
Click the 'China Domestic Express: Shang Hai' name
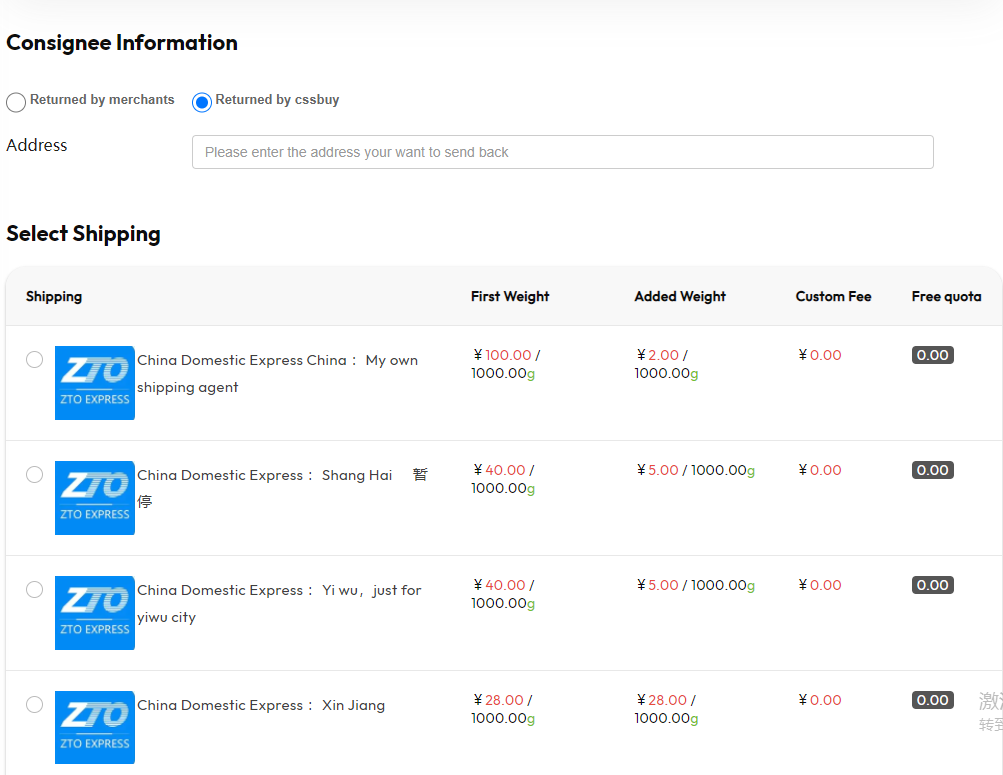point(283,489)
